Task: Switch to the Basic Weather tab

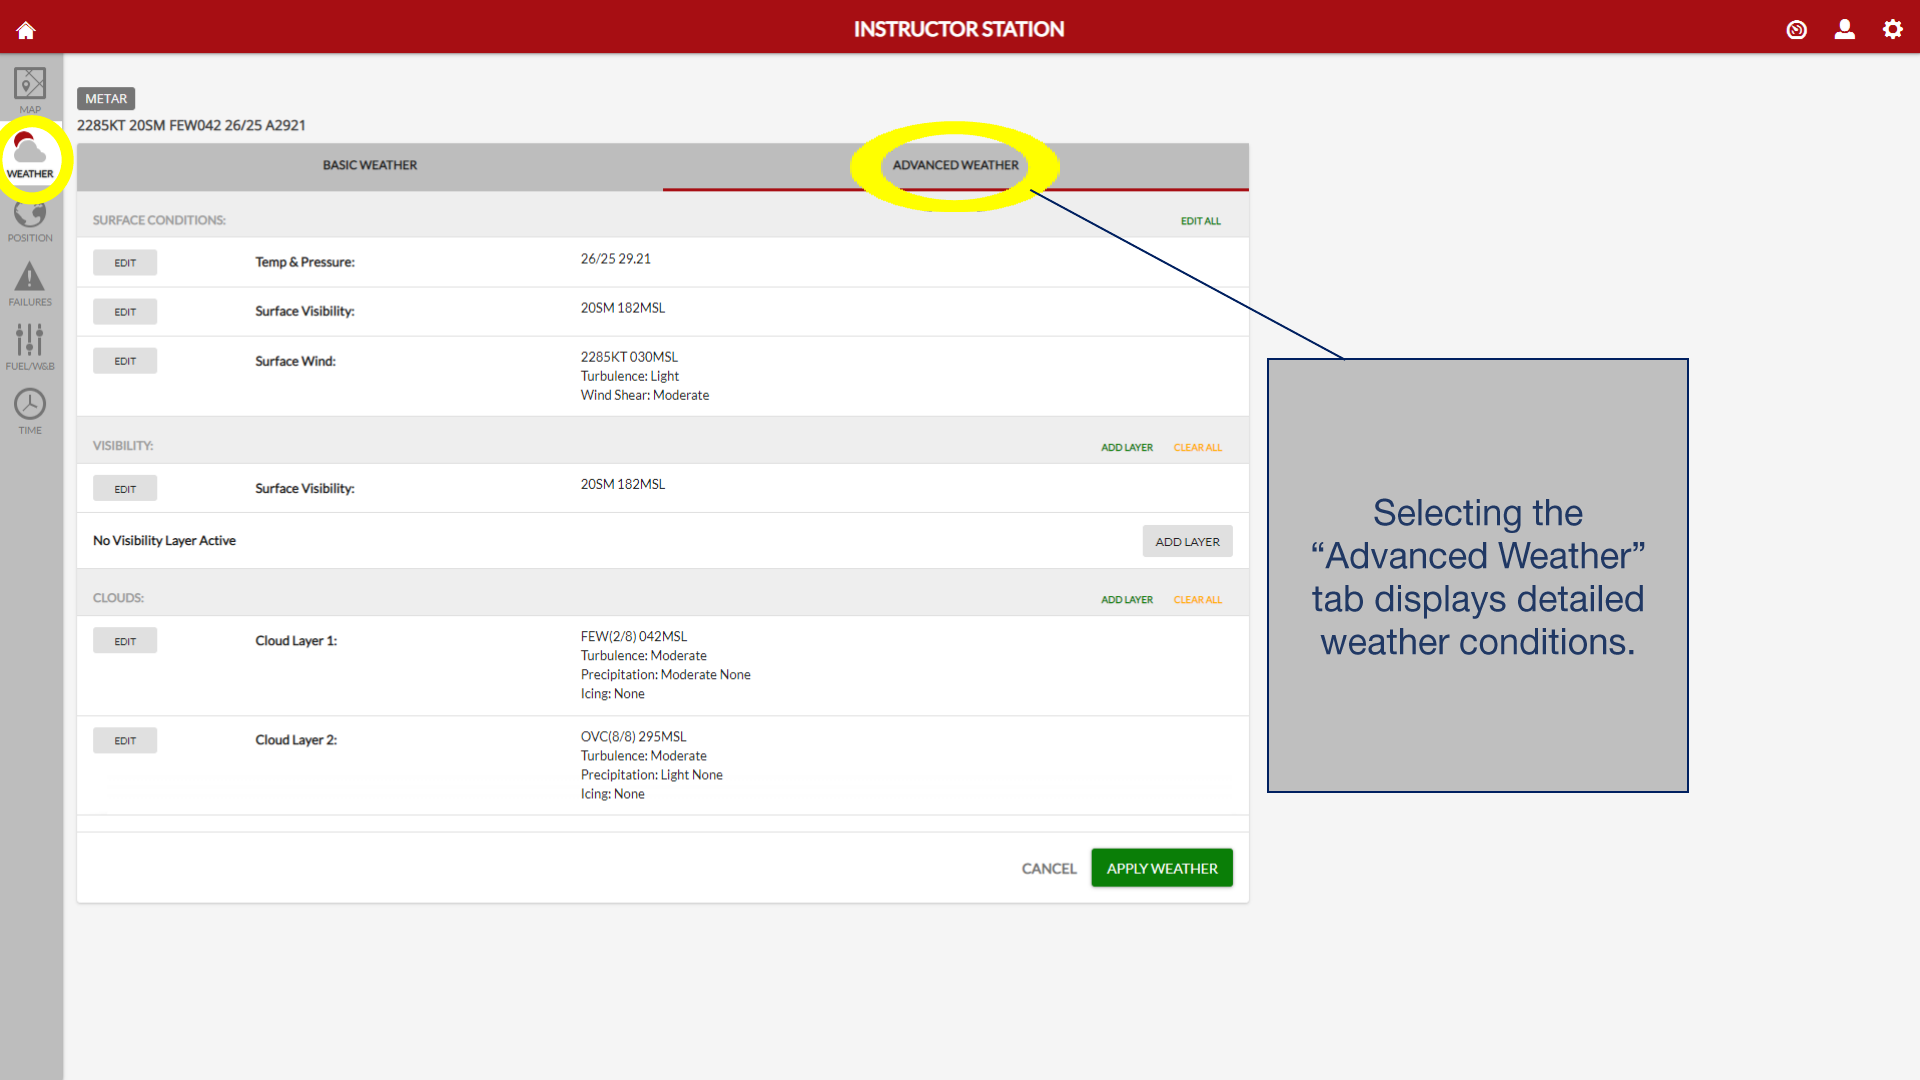Action: coord(369,166)
